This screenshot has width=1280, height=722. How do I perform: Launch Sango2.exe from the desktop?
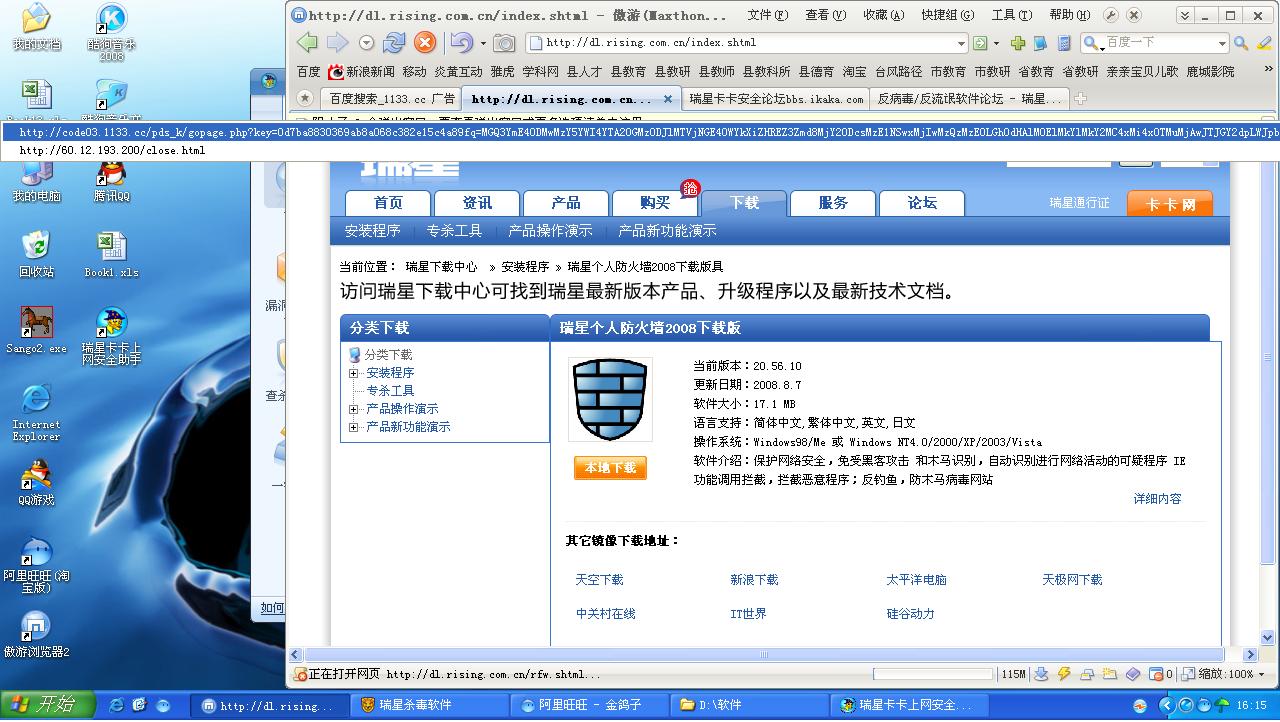click(36, 330)
